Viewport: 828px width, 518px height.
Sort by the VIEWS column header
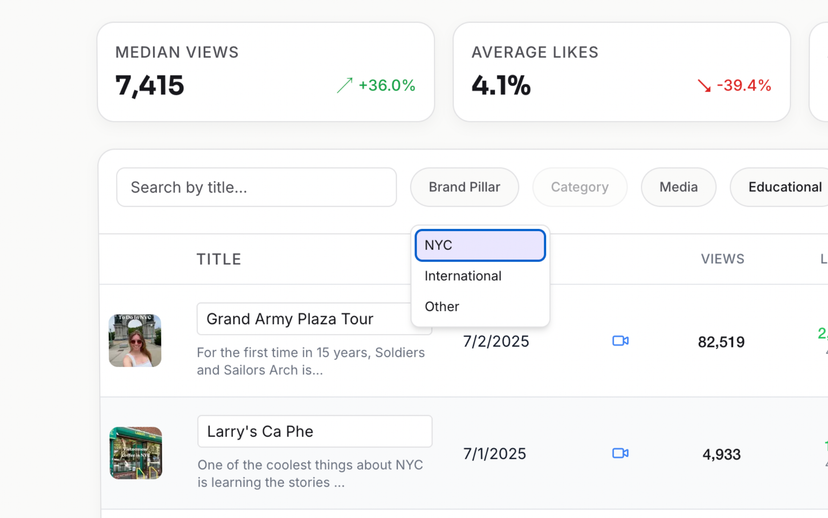(x=722, y=259)
